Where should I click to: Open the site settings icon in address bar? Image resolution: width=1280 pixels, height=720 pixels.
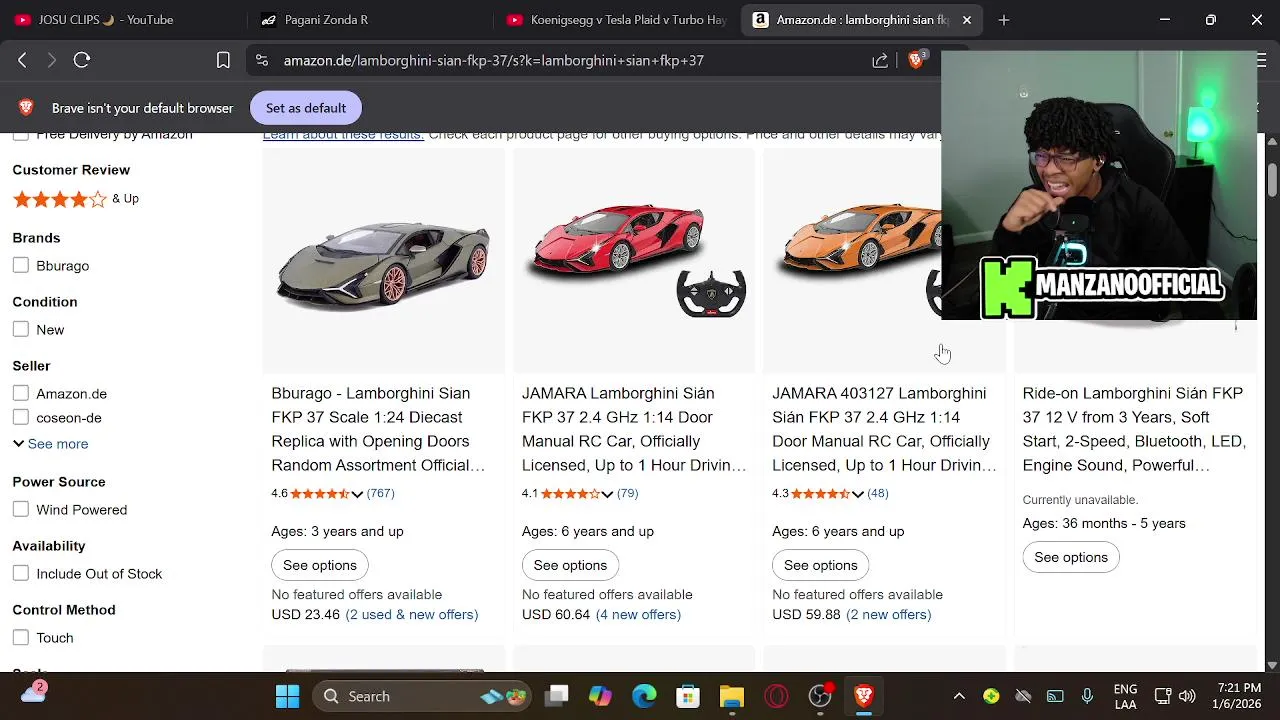(x=262, y=60)
